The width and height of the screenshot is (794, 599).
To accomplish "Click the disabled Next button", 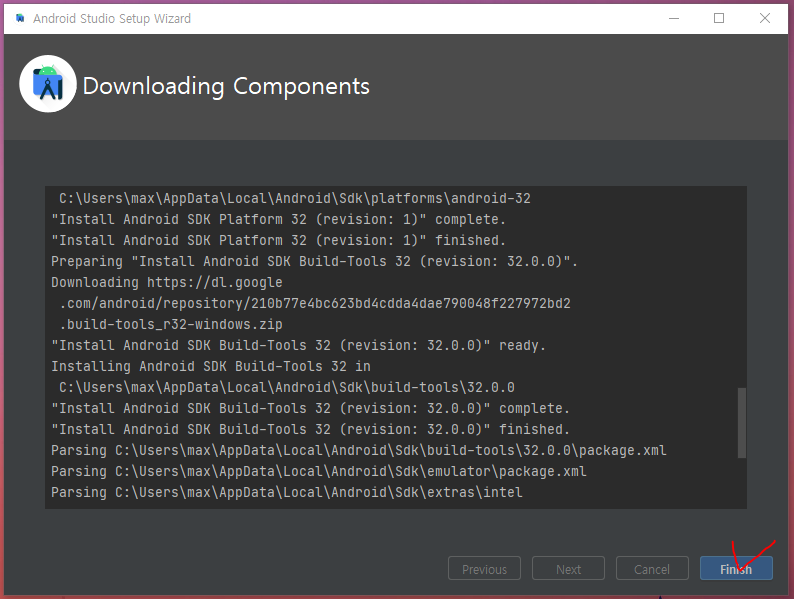I will coord(568,568).
